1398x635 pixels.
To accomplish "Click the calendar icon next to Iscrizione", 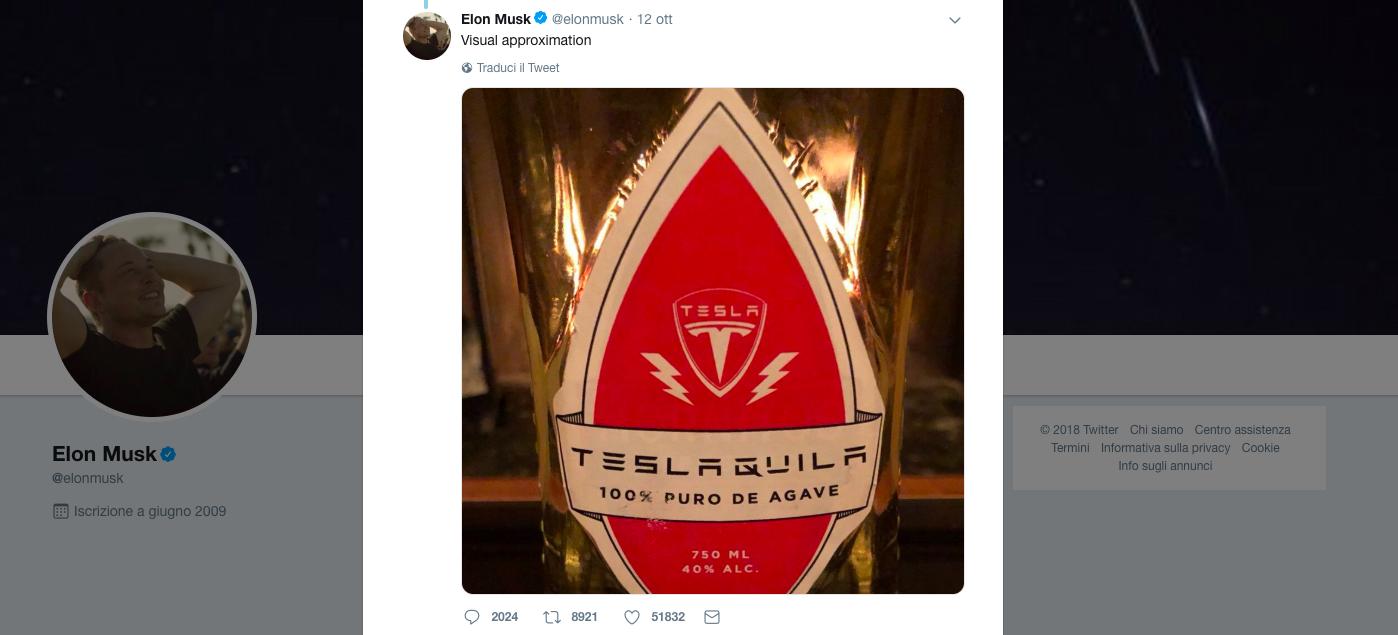I will click(x=60, y=511).
